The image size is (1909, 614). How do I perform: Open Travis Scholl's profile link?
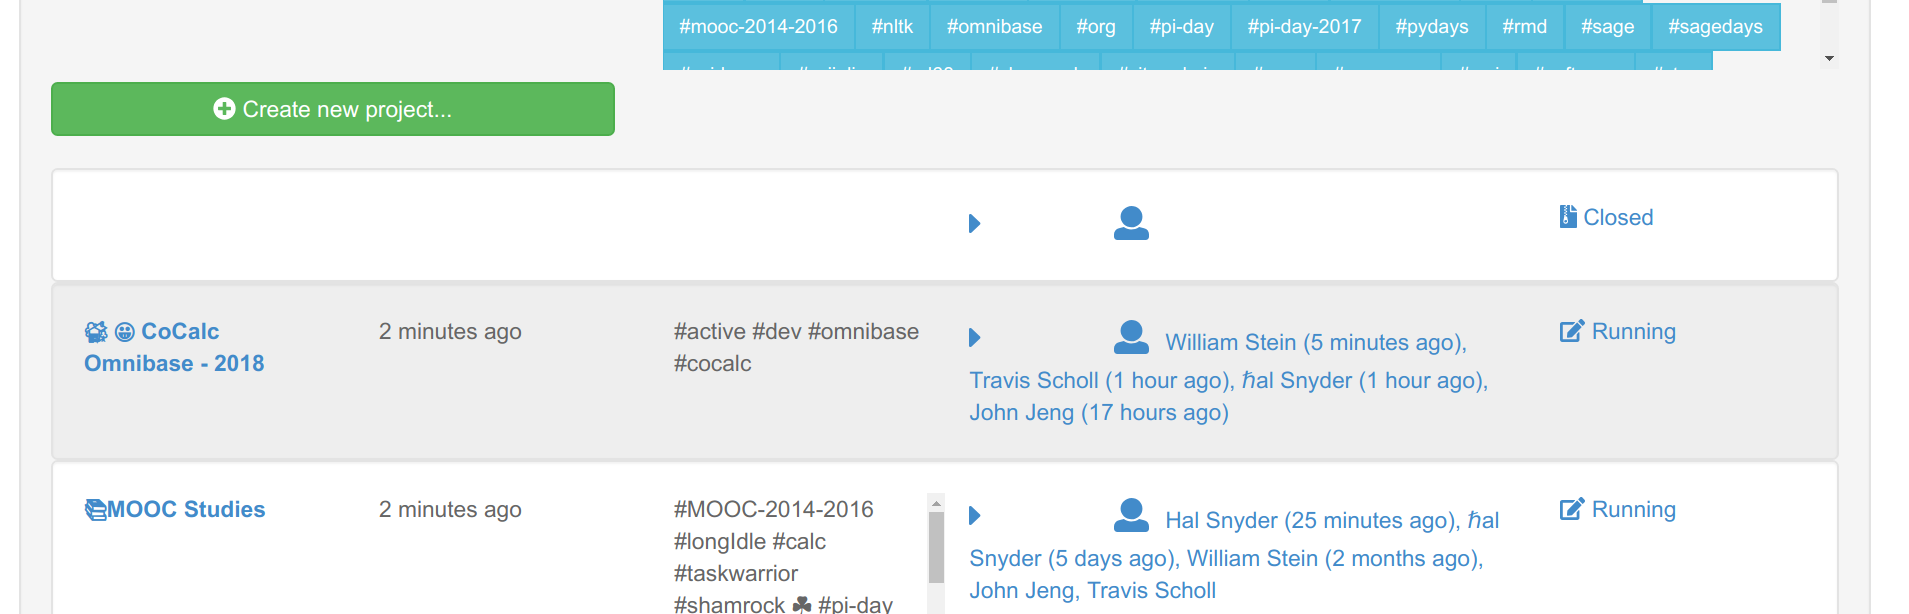coord(1034,380)
